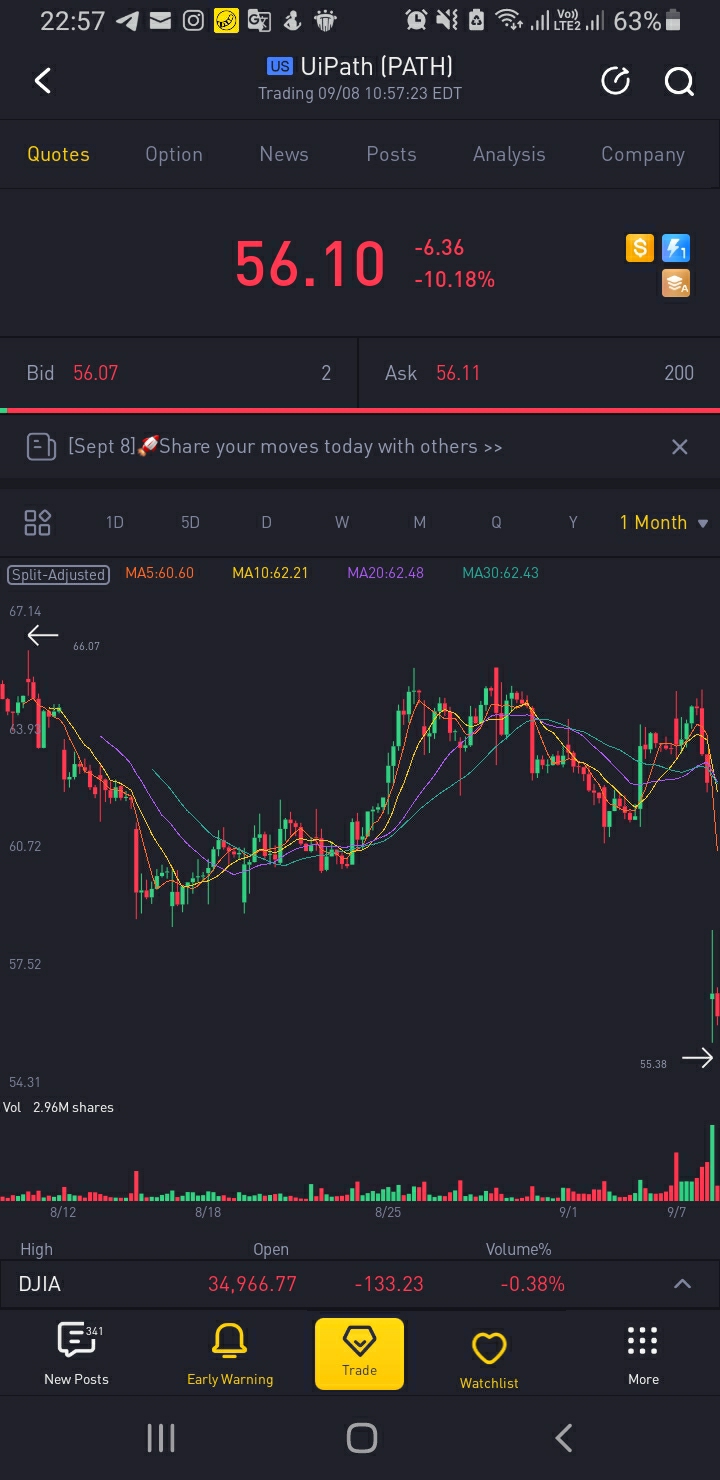The width and height of the screenshot is (720, 1480).
Task: Expand the DJIA index bar chevron
Action: [x=682, y=1284]
